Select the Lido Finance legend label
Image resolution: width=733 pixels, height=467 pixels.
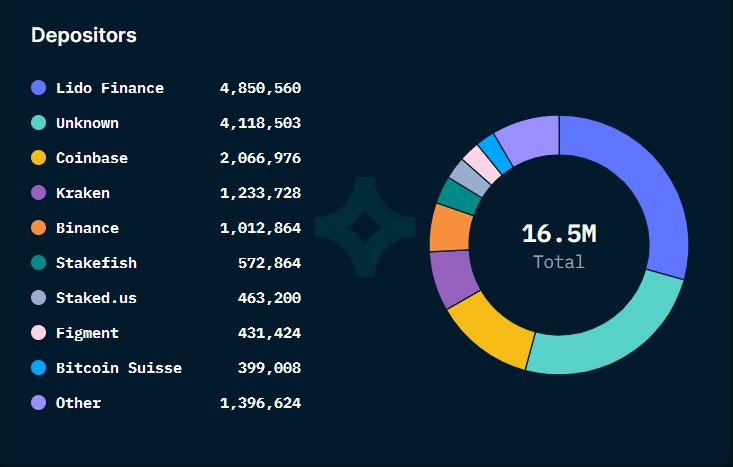[110, 88]
